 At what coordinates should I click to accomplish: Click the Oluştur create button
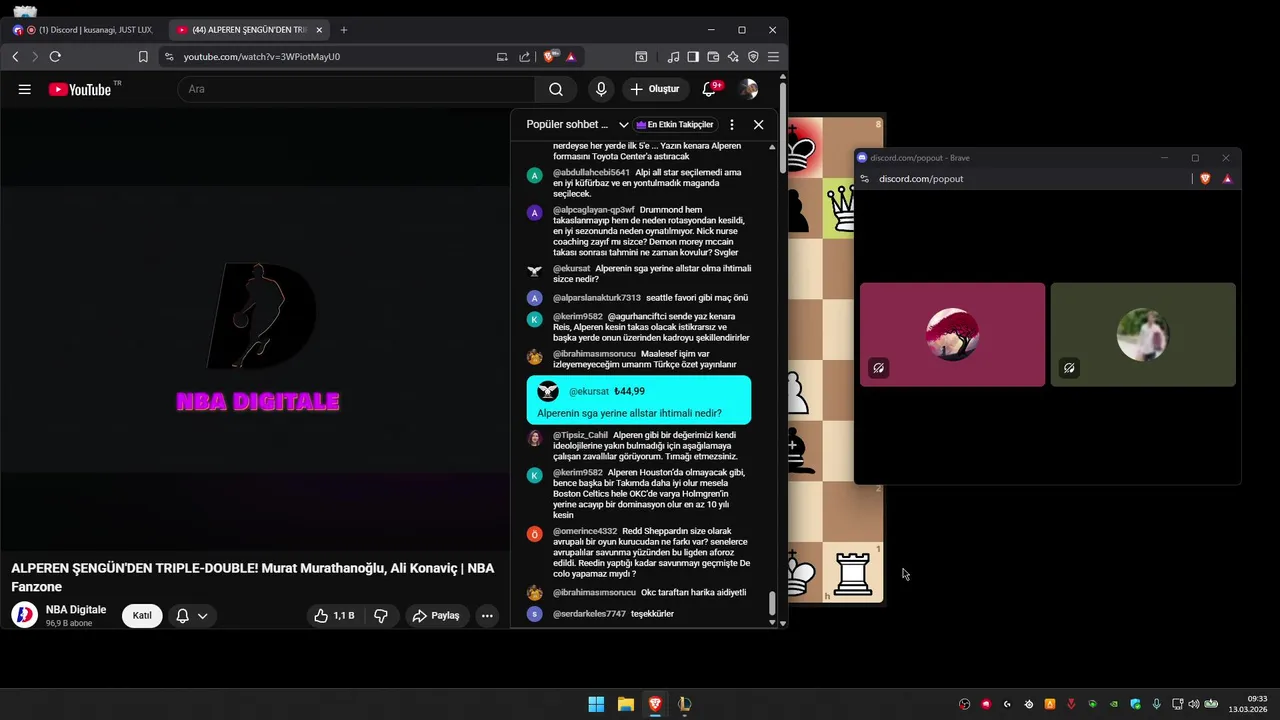[655, 89]
